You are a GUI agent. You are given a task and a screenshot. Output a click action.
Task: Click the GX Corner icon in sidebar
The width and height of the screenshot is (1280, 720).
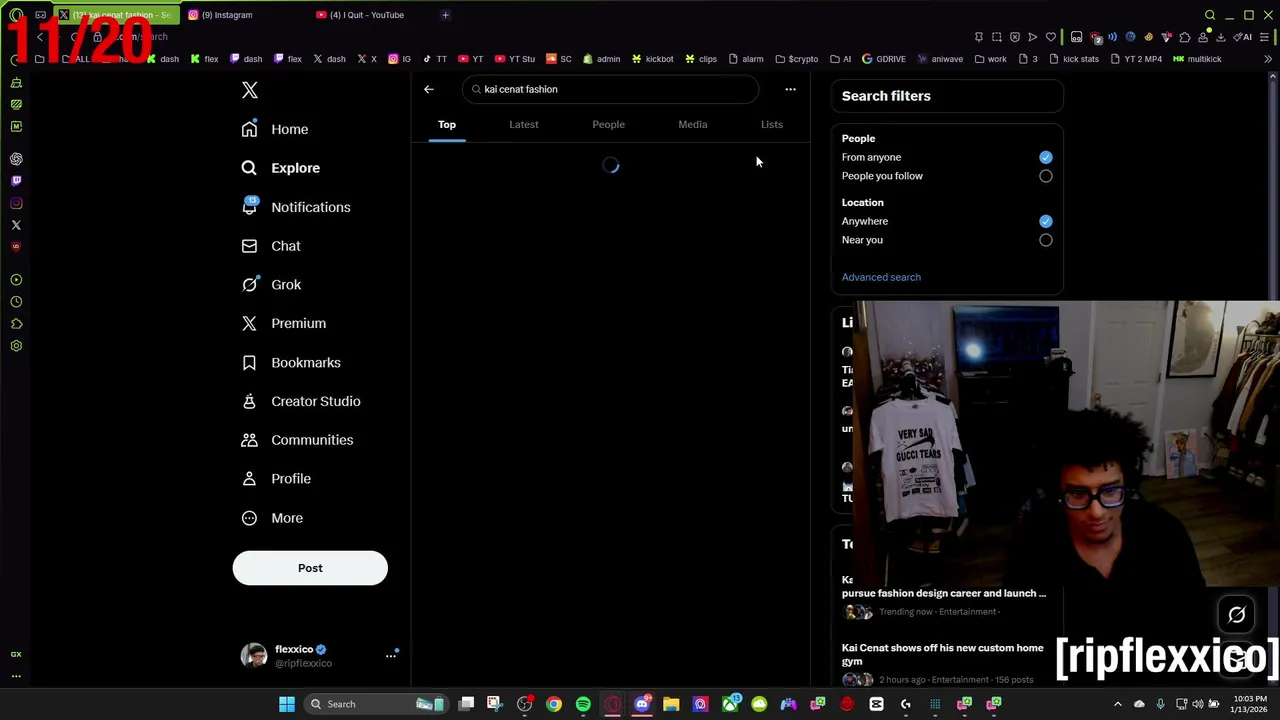[x=16, y=654]
